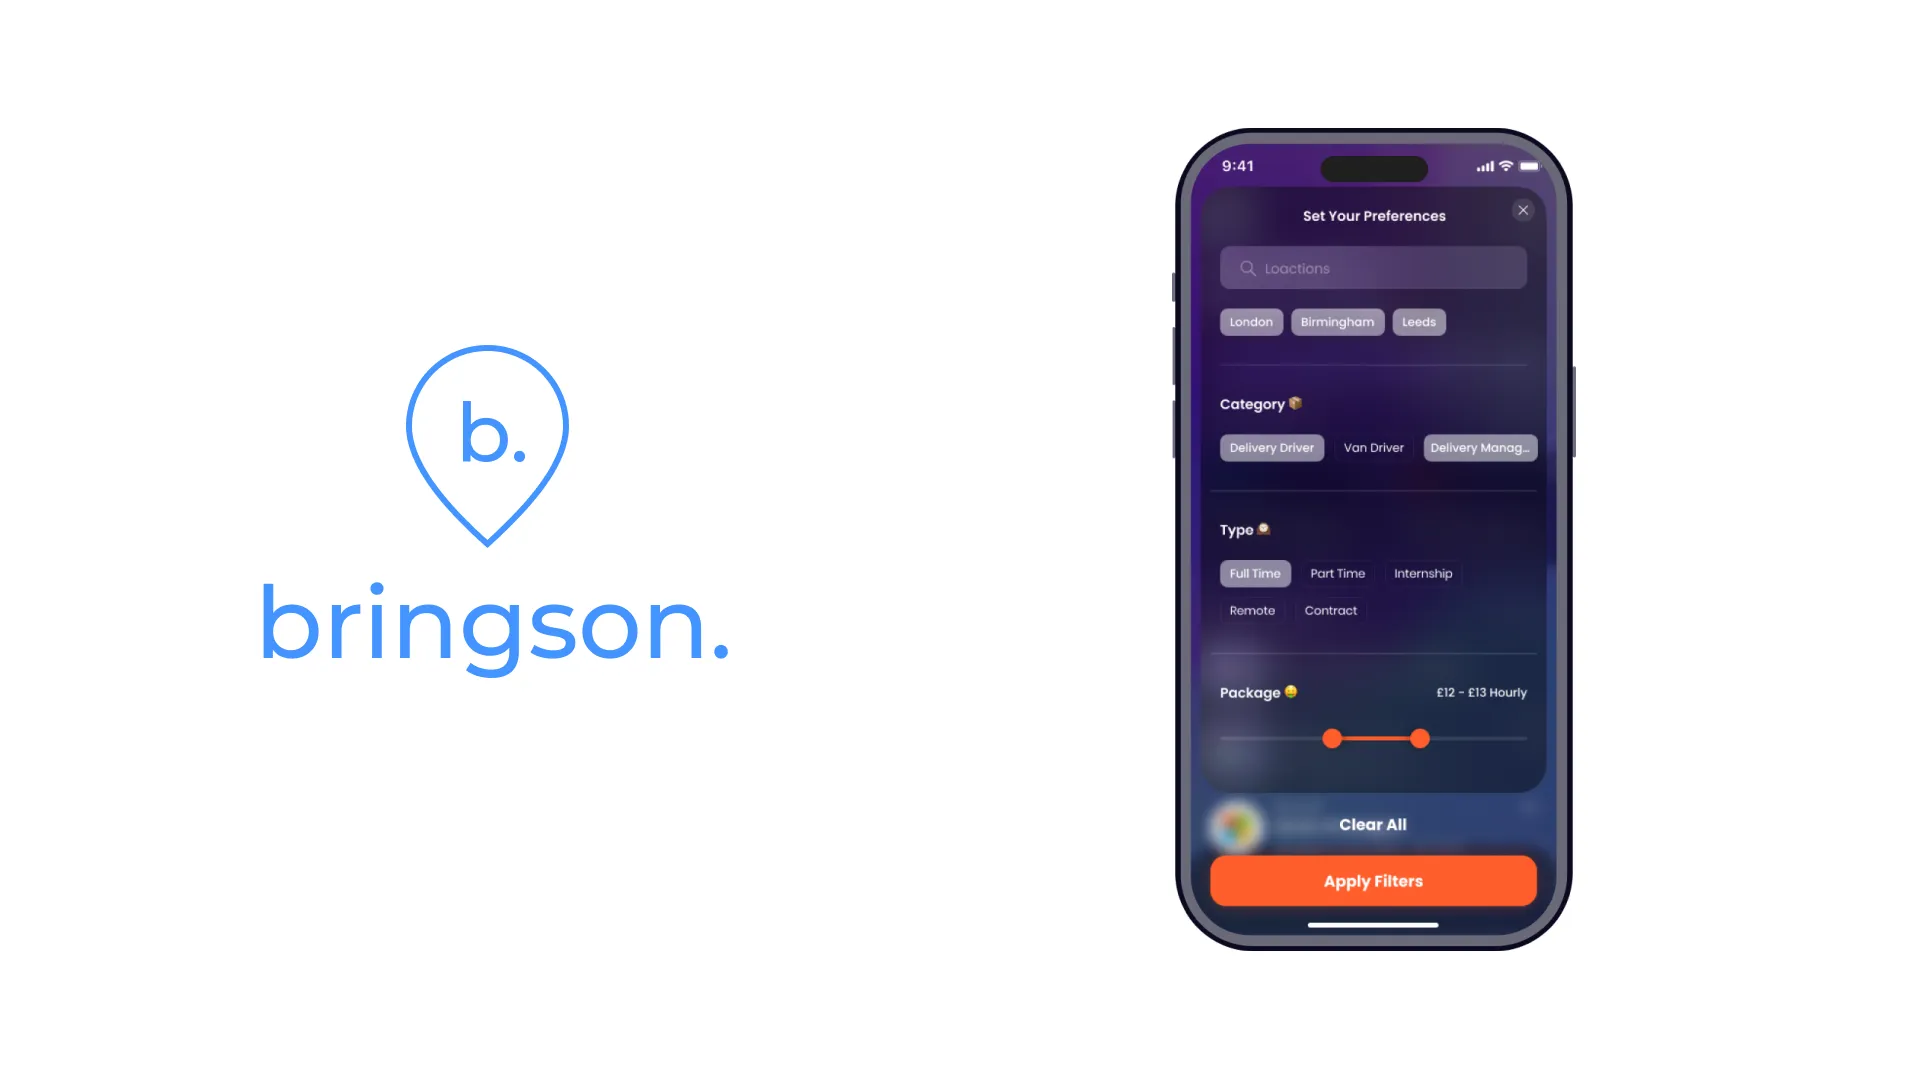
Task: Click the Locations search input field
Action: click(1373, 268)
